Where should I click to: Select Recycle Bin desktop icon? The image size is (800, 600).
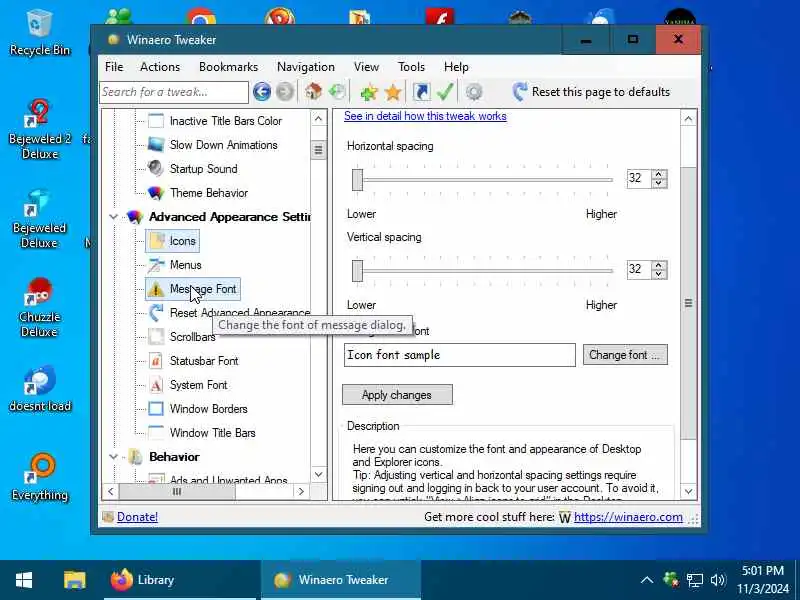pyautogui.click(x=39, y=33)
